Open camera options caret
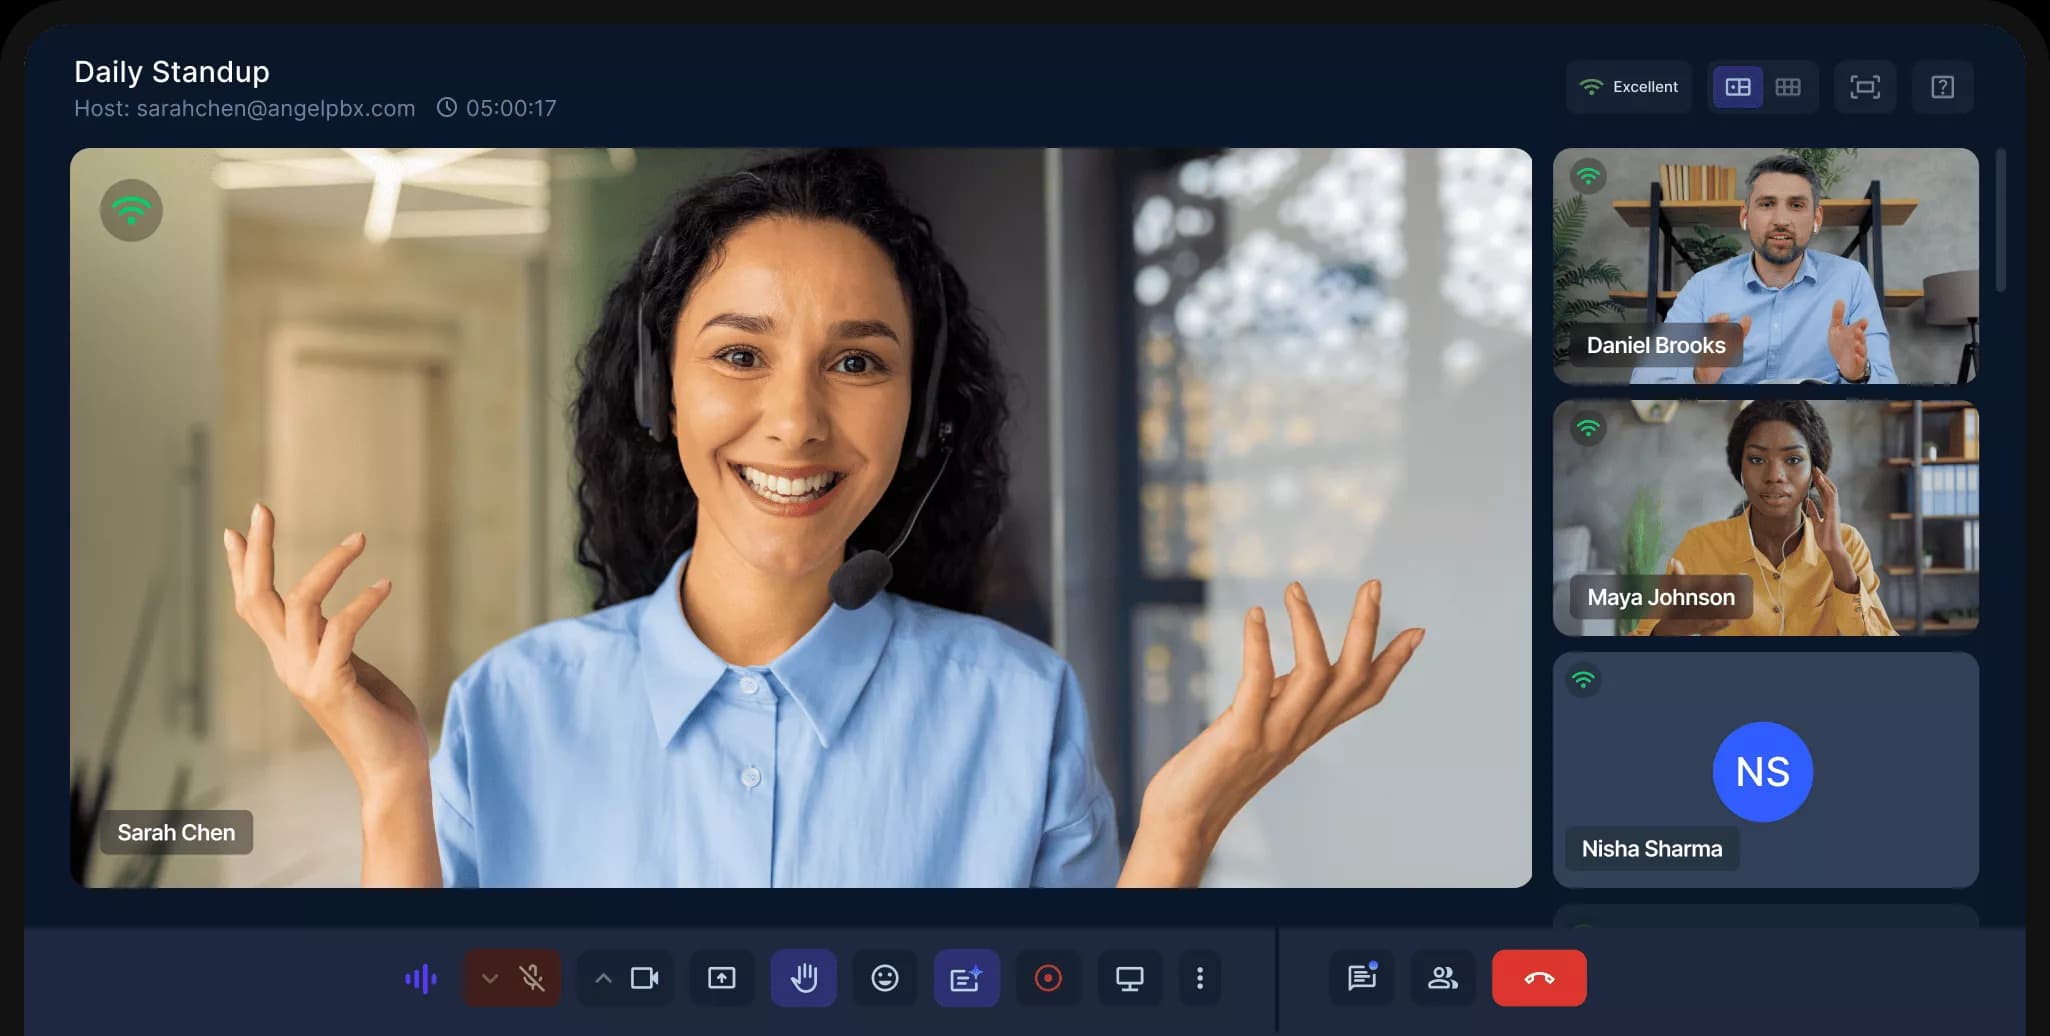This screenshot has width=2050, height=1036. click(x=603, y=978)
